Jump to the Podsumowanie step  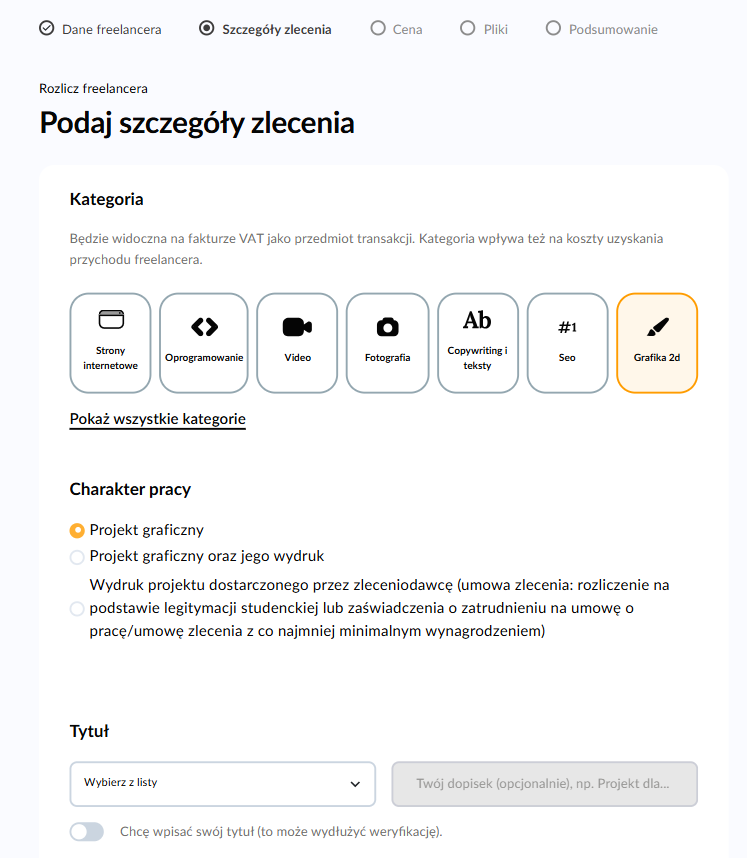click(602, 29)
